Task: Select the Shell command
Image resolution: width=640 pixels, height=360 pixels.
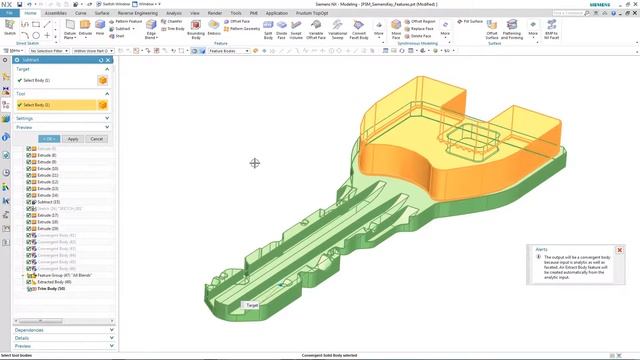Action: tap(117, 36)
